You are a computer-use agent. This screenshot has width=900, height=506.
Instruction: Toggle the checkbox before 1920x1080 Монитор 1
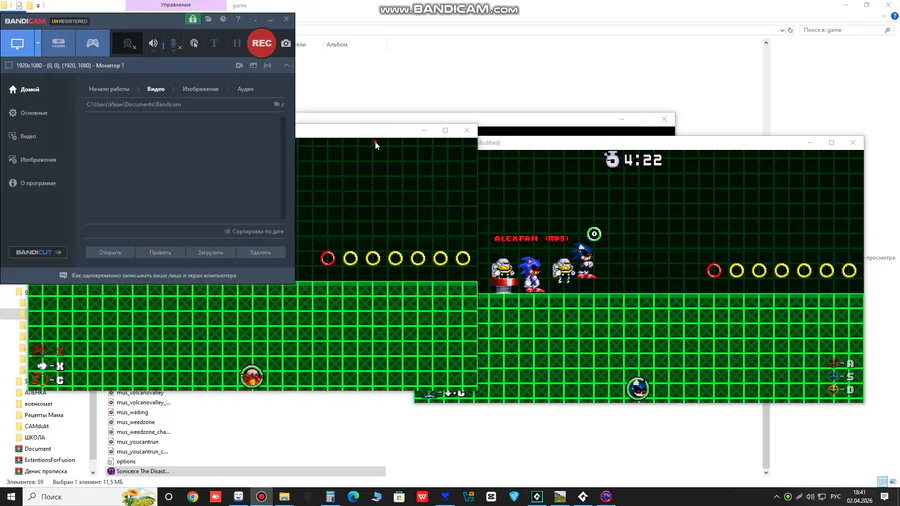[9, 65]
